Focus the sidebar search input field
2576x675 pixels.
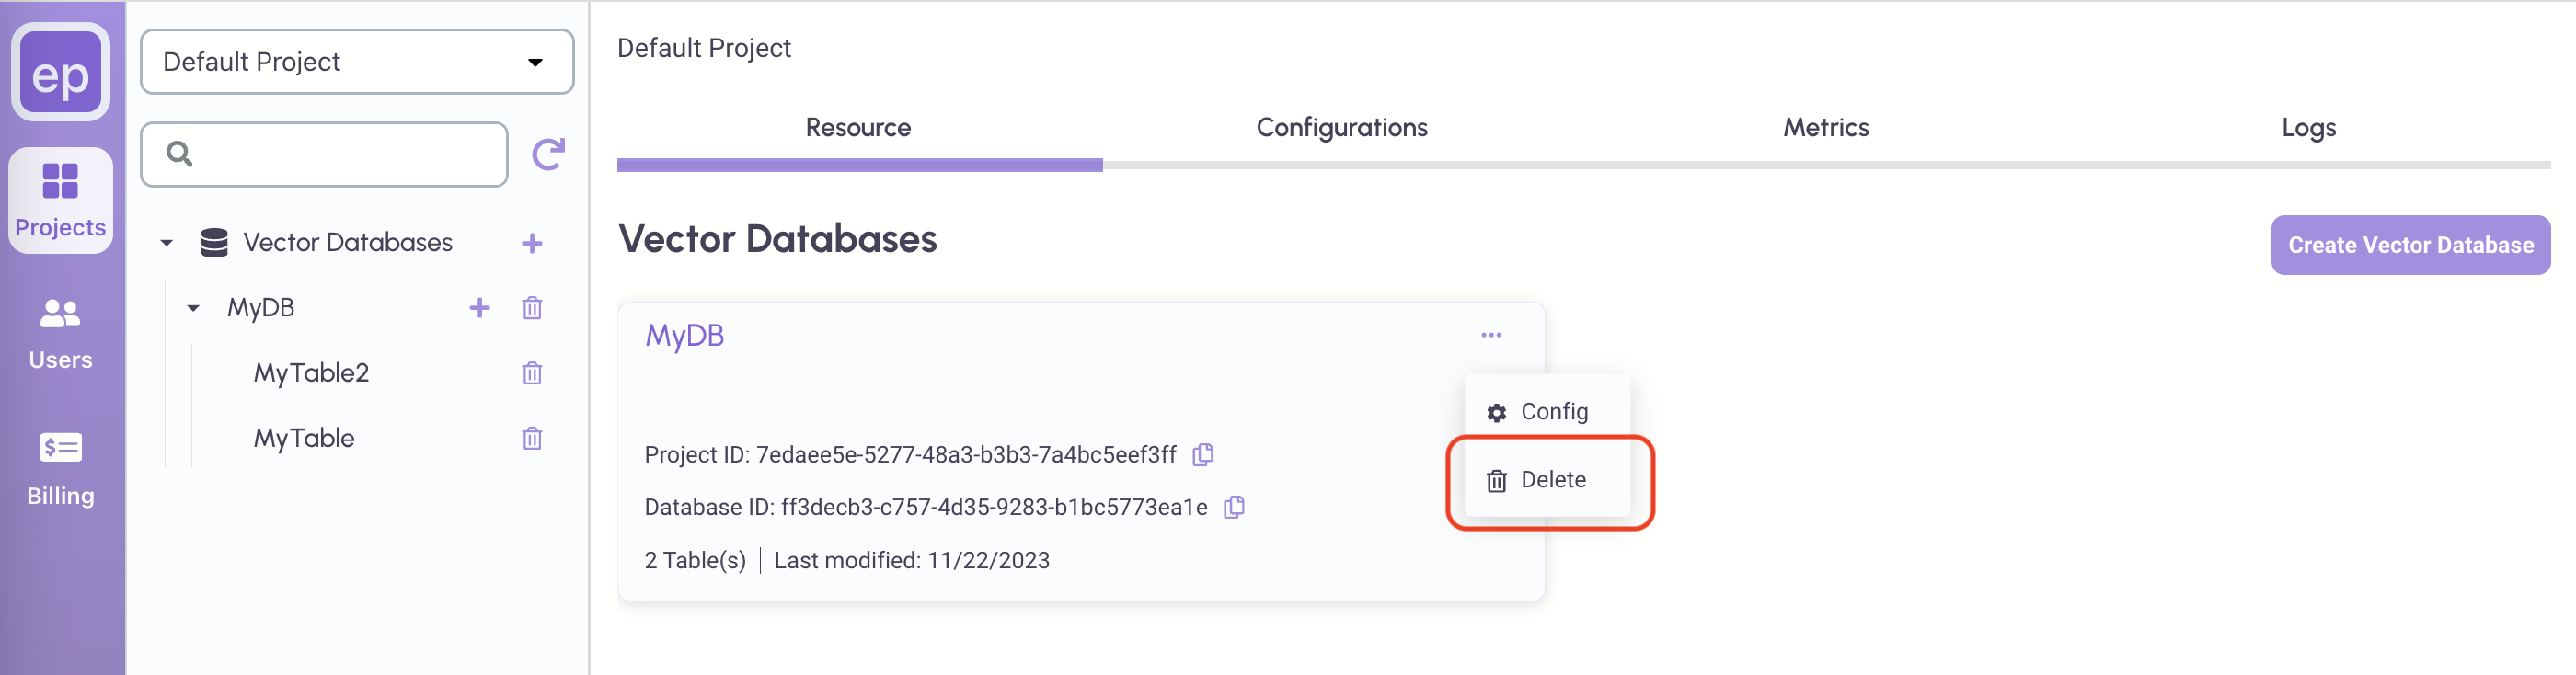[340, 154]
